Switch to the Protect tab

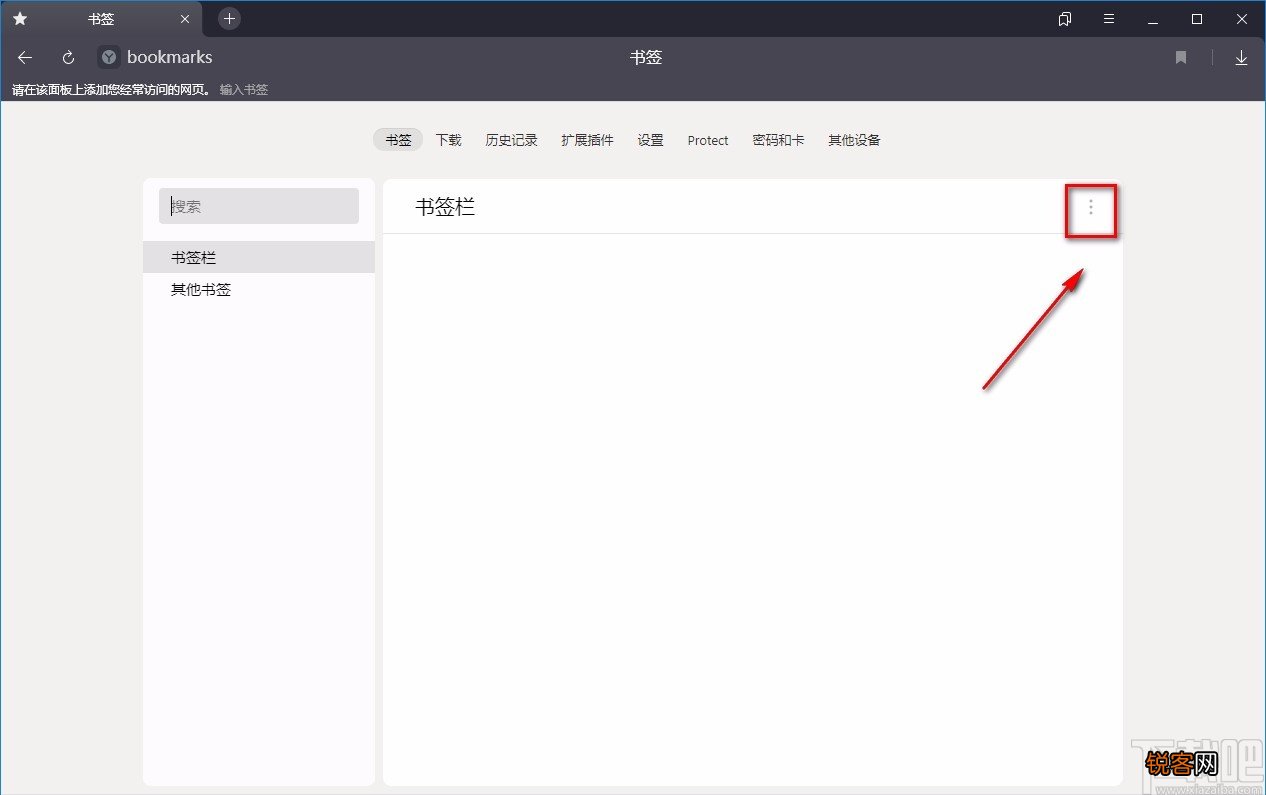click(708, 140)
